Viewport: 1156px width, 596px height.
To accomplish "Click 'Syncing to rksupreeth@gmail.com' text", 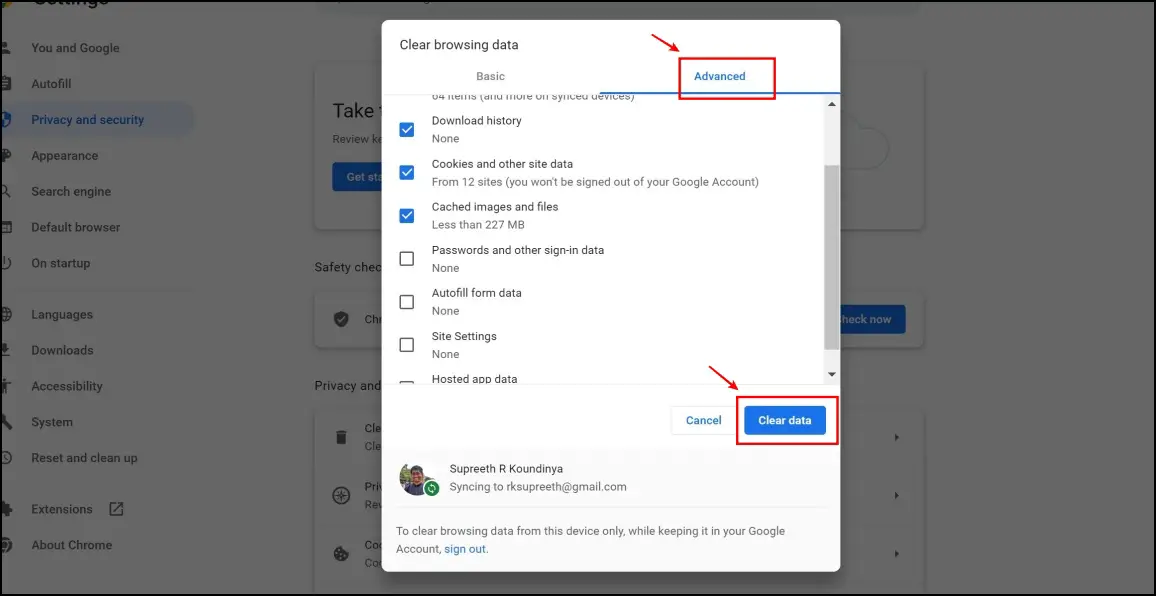I will coord(538,487).
